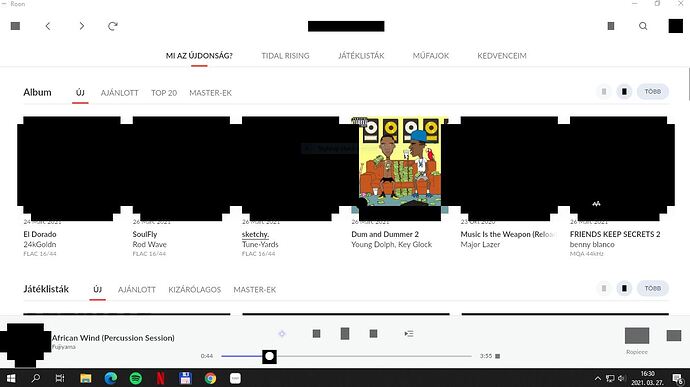Viewport: 690px width, 387px height.
Task: Select TOP 20 album filter
Action: [x=164, y=93]
